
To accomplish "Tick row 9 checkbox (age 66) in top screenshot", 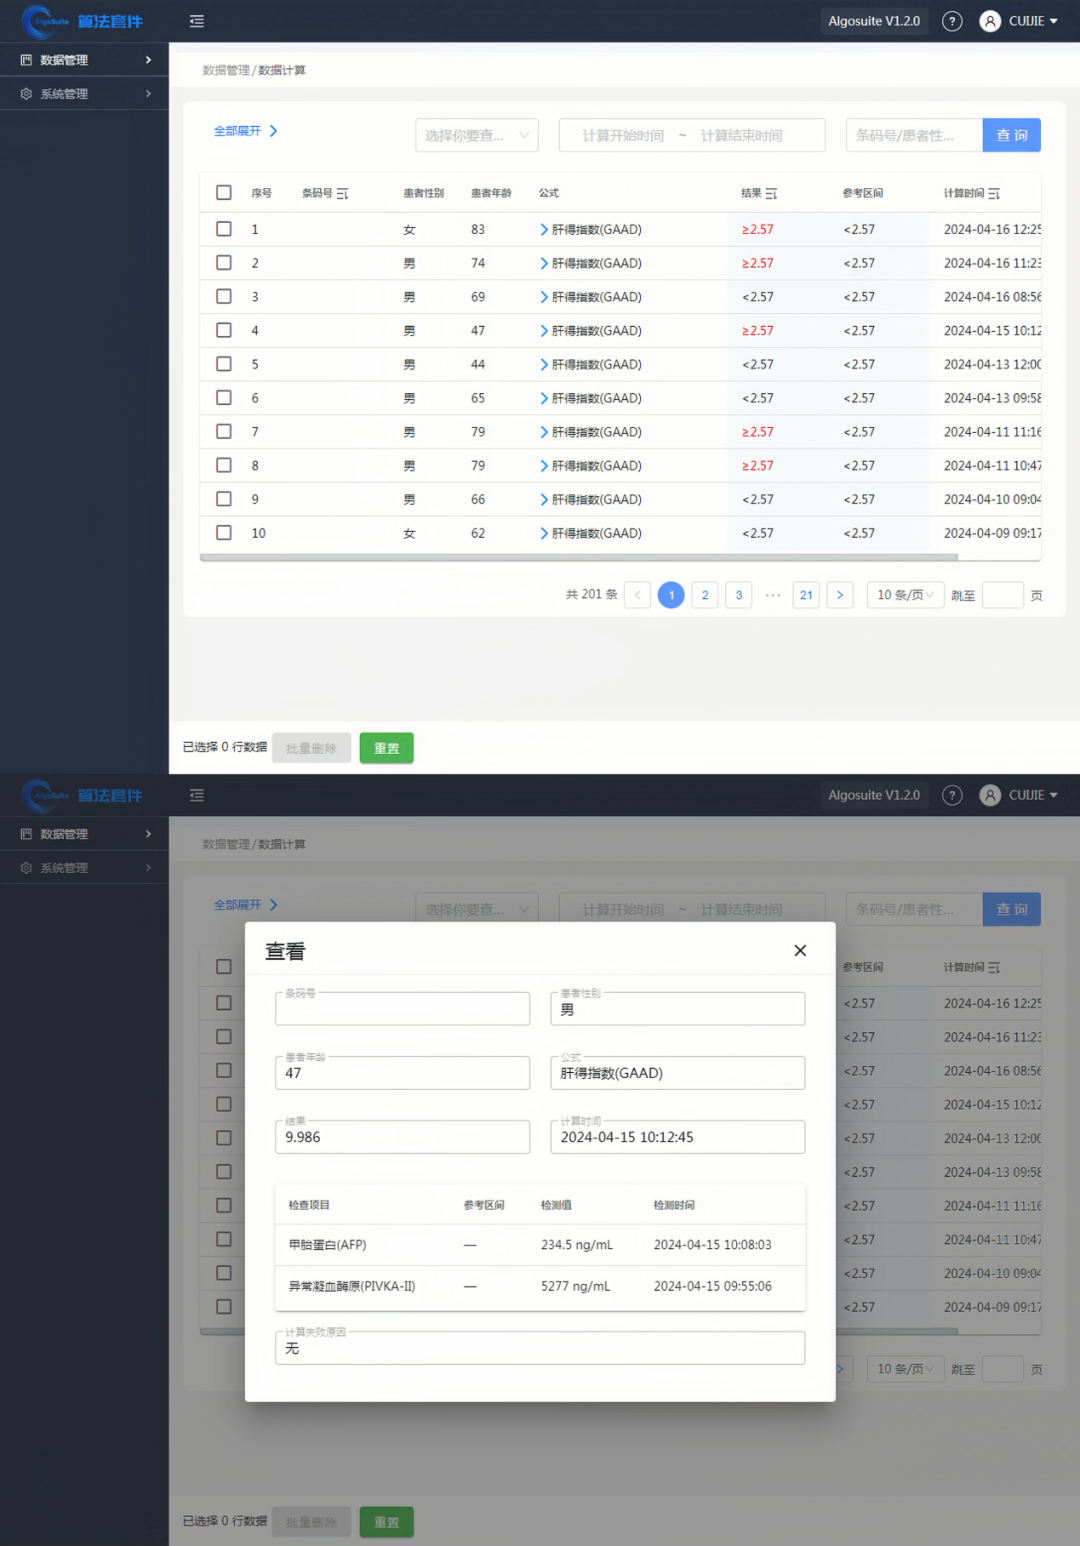I will [224, 499].
